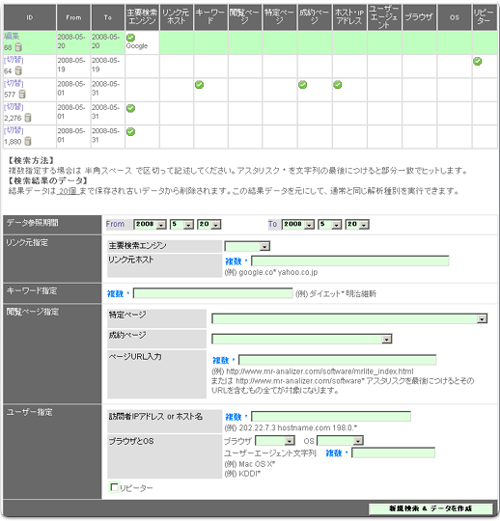This screenshot has width=500, height=521.
Task: Click the green check in the キーワード column
Action: click(199, 85)
